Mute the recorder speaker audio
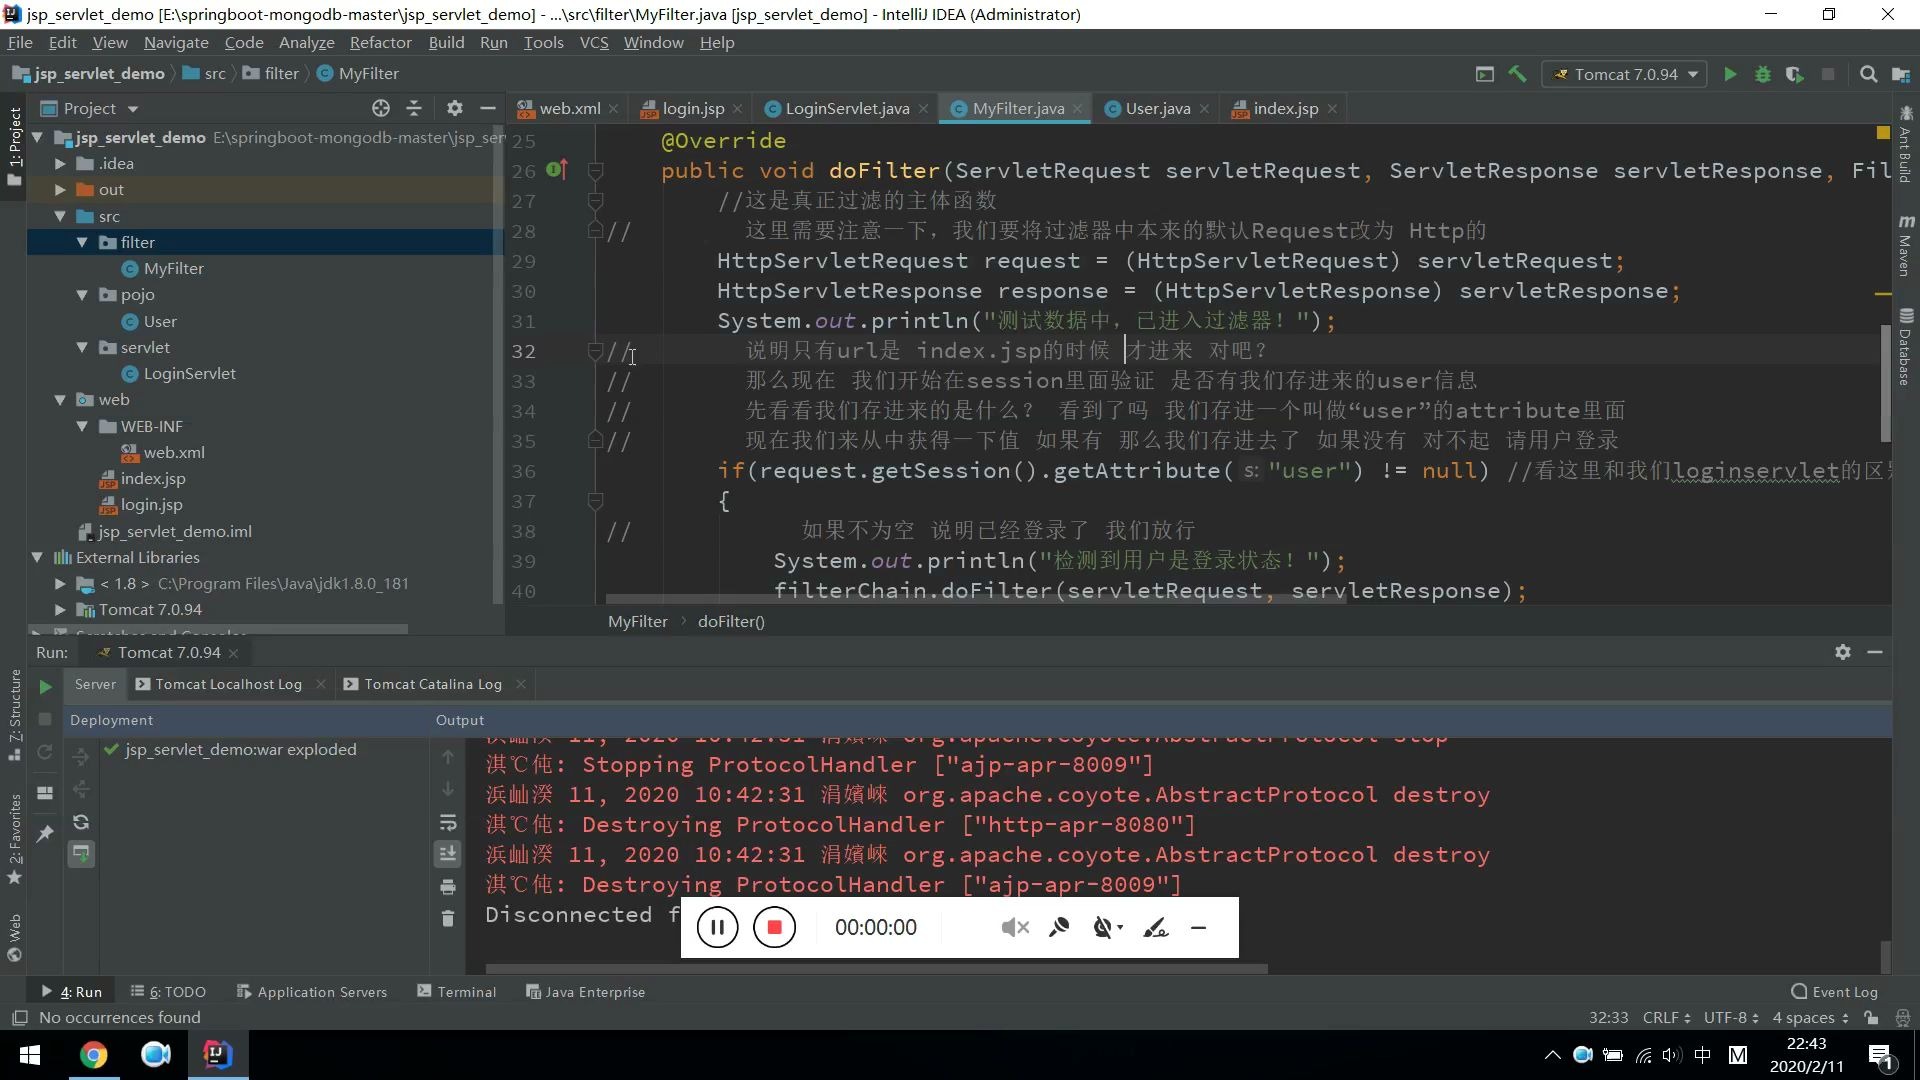Image resolution: width=1920 pixels, height=1080 pixels. [1015, 928]
